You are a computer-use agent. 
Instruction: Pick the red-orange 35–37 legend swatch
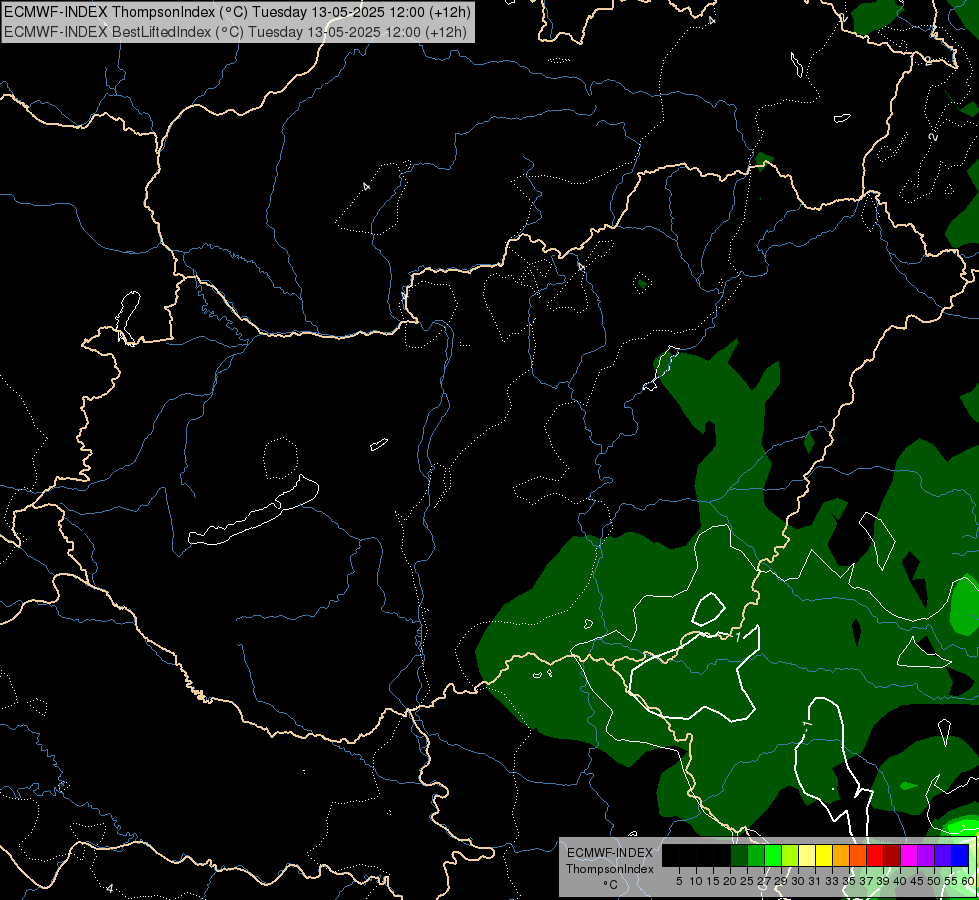click(x=858, y=855)
